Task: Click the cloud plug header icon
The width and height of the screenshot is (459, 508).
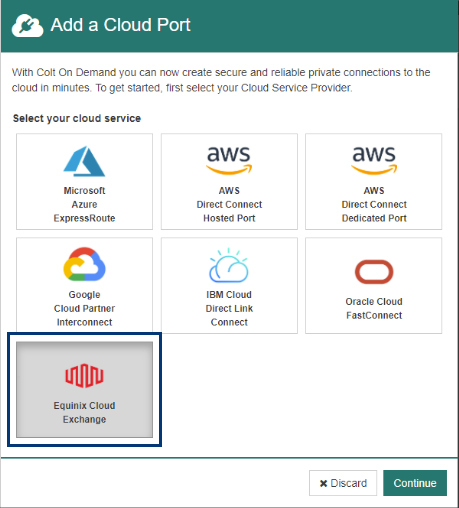Action: click(x=27, y=26)
